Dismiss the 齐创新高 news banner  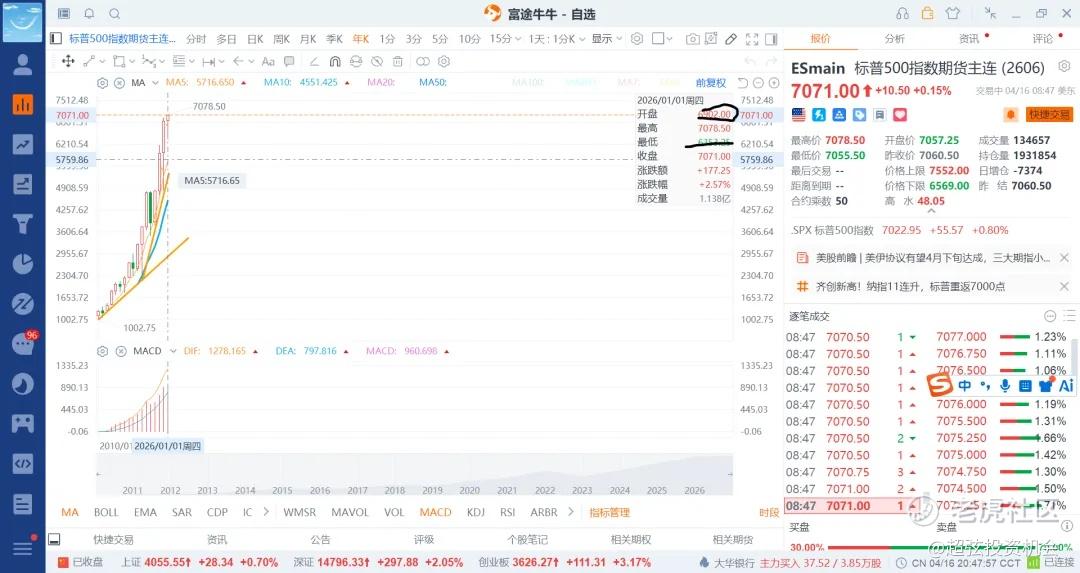pos(1064,286)
